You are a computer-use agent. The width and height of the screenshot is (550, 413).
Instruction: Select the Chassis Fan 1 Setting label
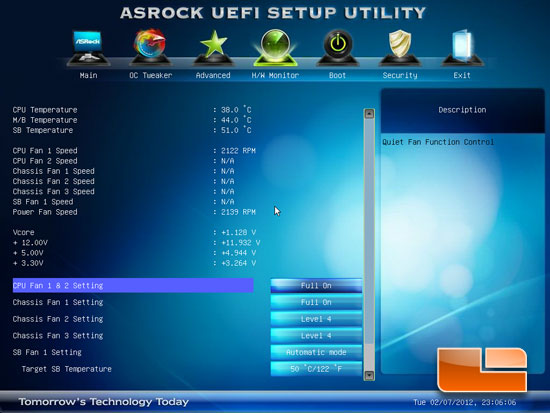click(58, 302)
